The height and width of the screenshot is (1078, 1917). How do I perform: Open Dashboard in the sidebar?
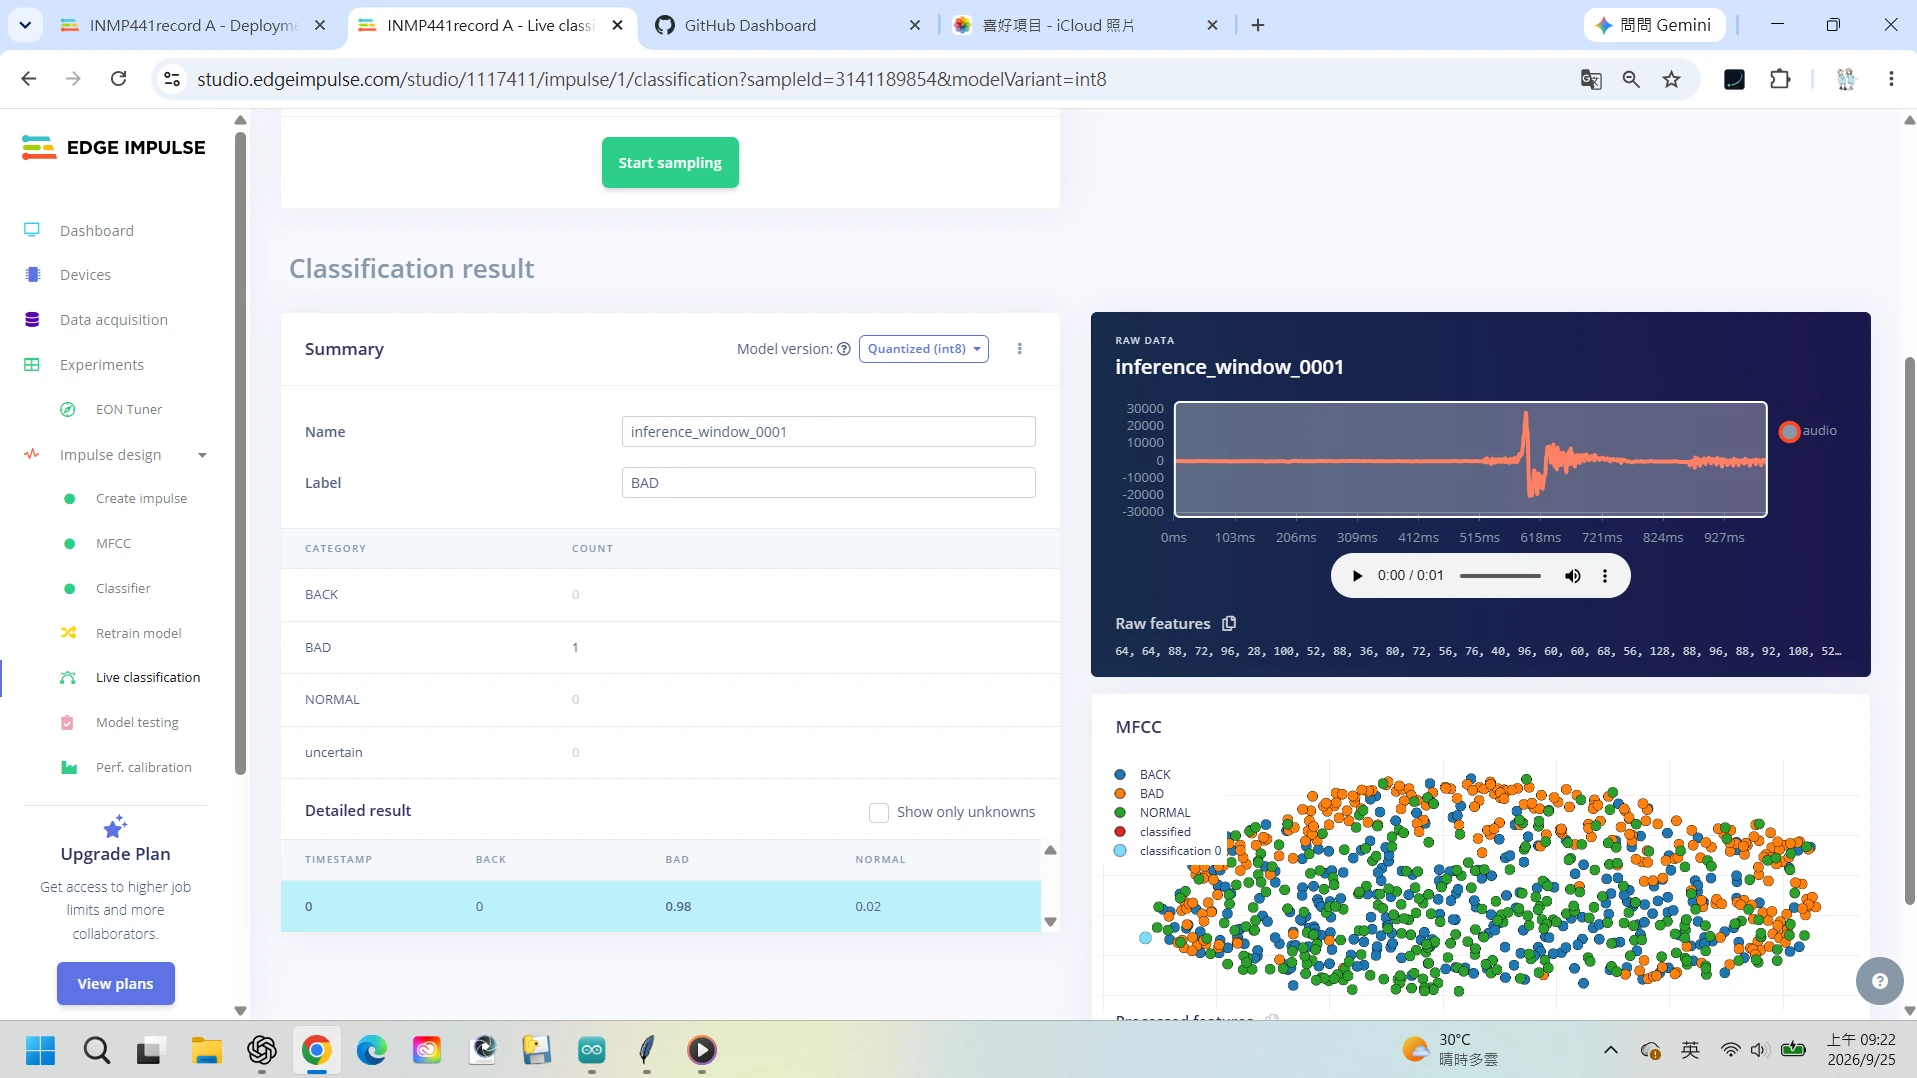click(x=96, y=230)
